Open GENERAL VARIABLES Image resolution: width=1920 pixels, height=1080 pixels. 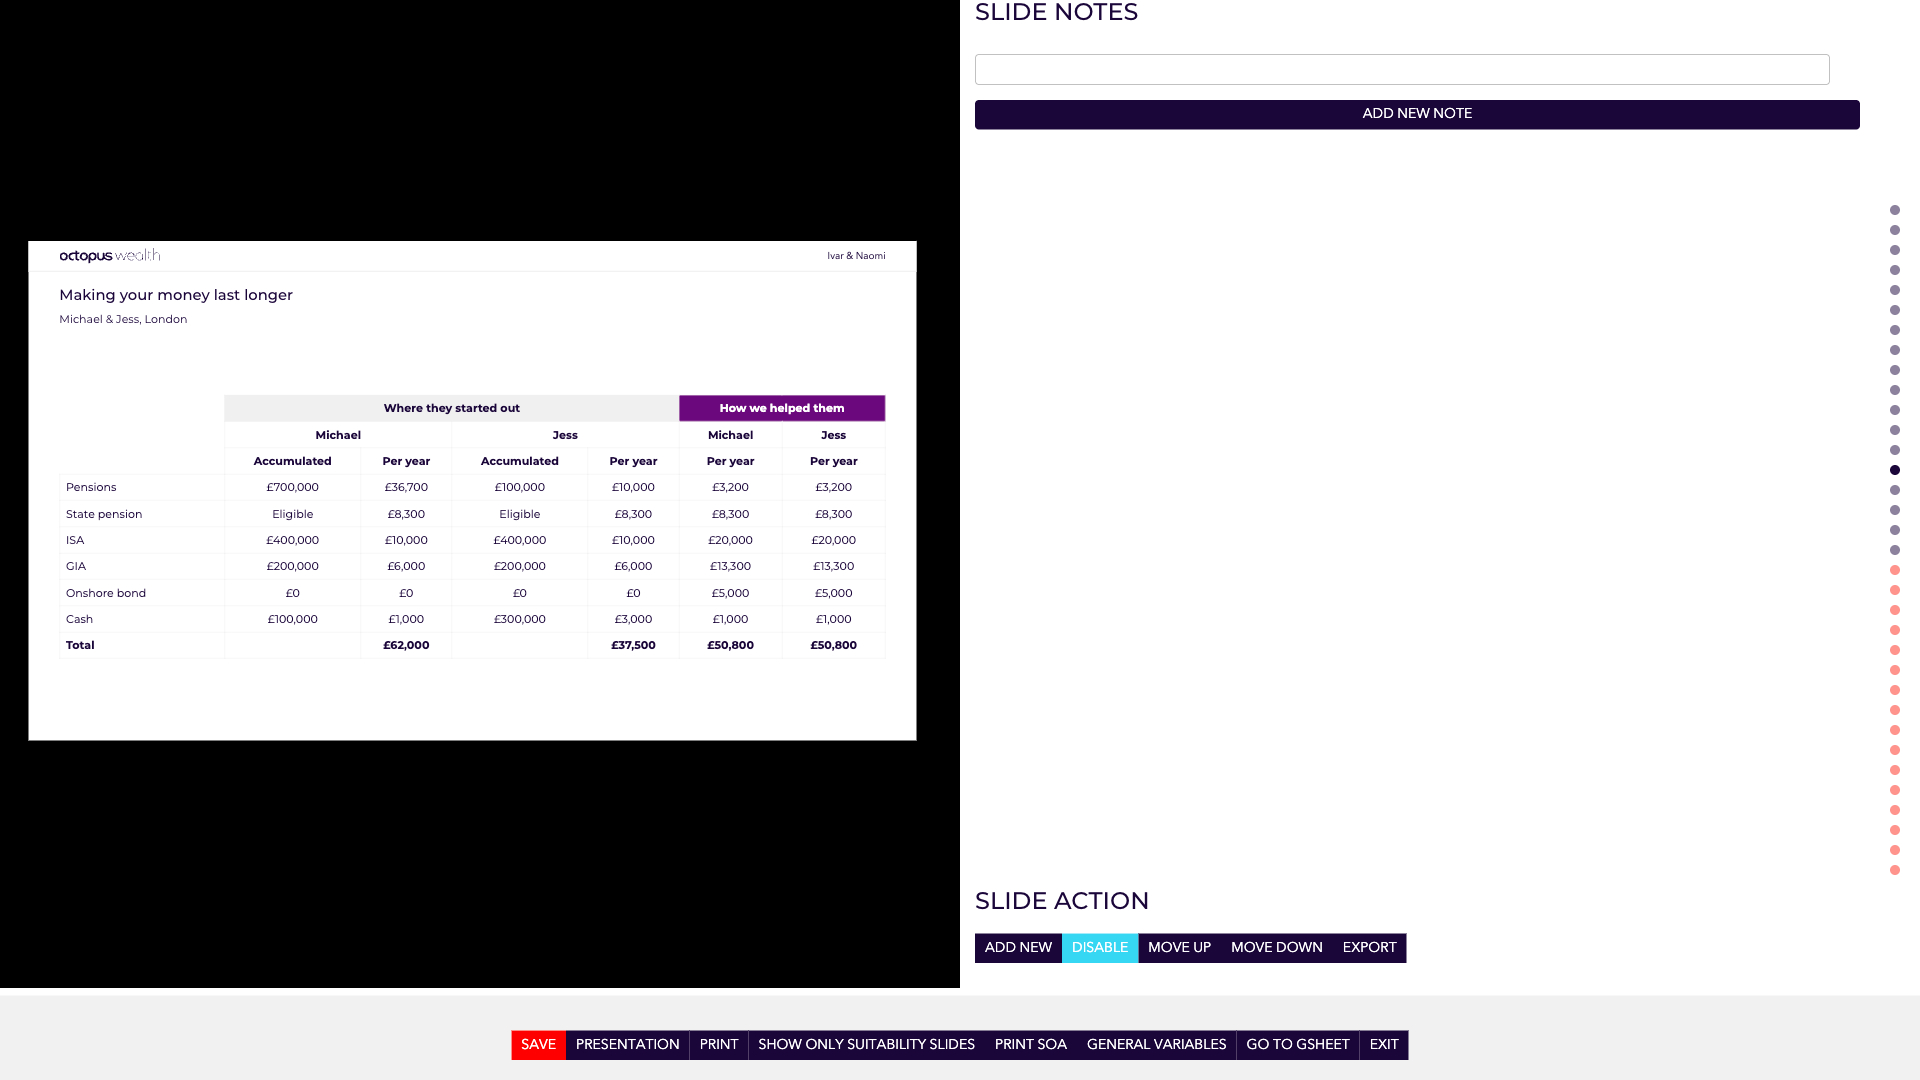[1156, 1045]
